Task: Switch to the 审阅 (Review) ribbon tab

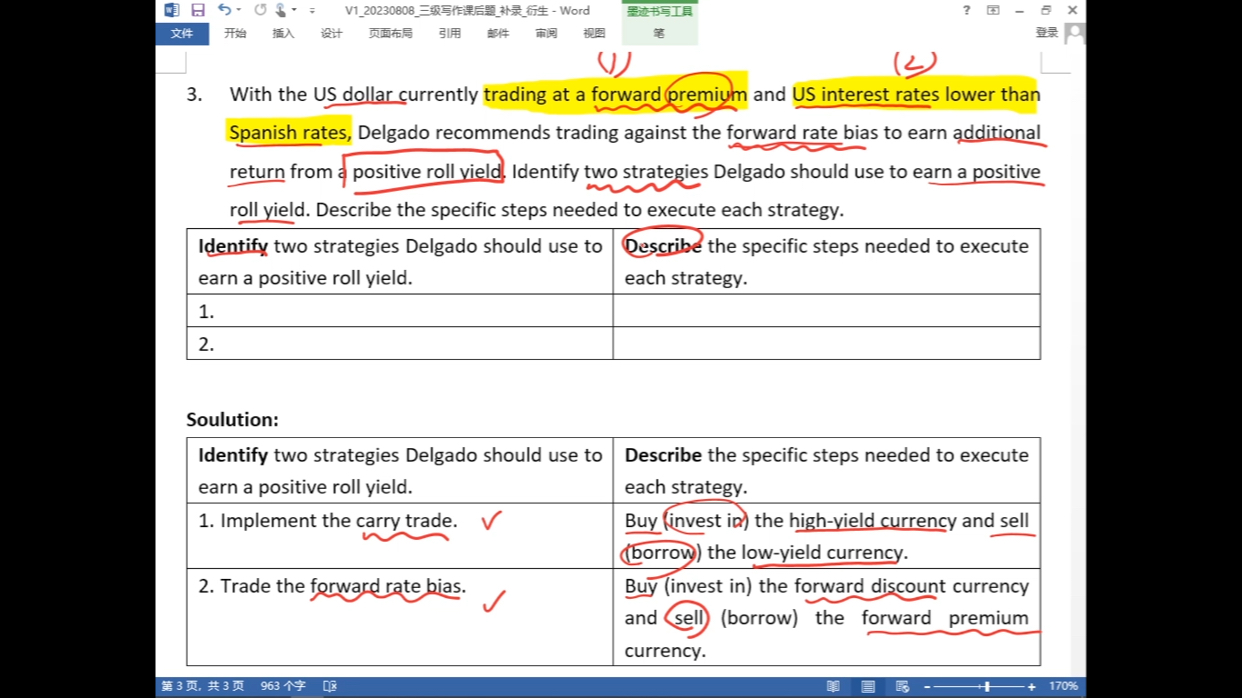Action: [546, 33]
